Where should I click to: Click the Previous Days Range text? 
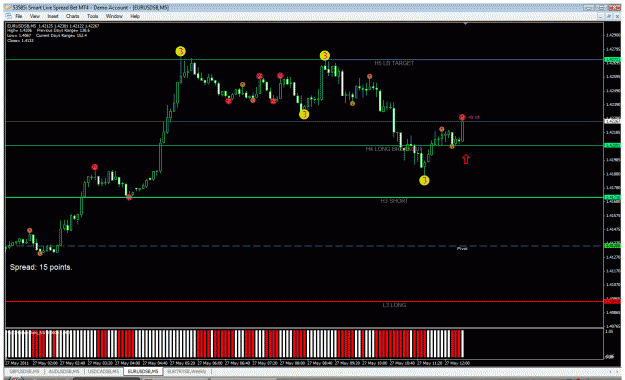click(63, 31)
